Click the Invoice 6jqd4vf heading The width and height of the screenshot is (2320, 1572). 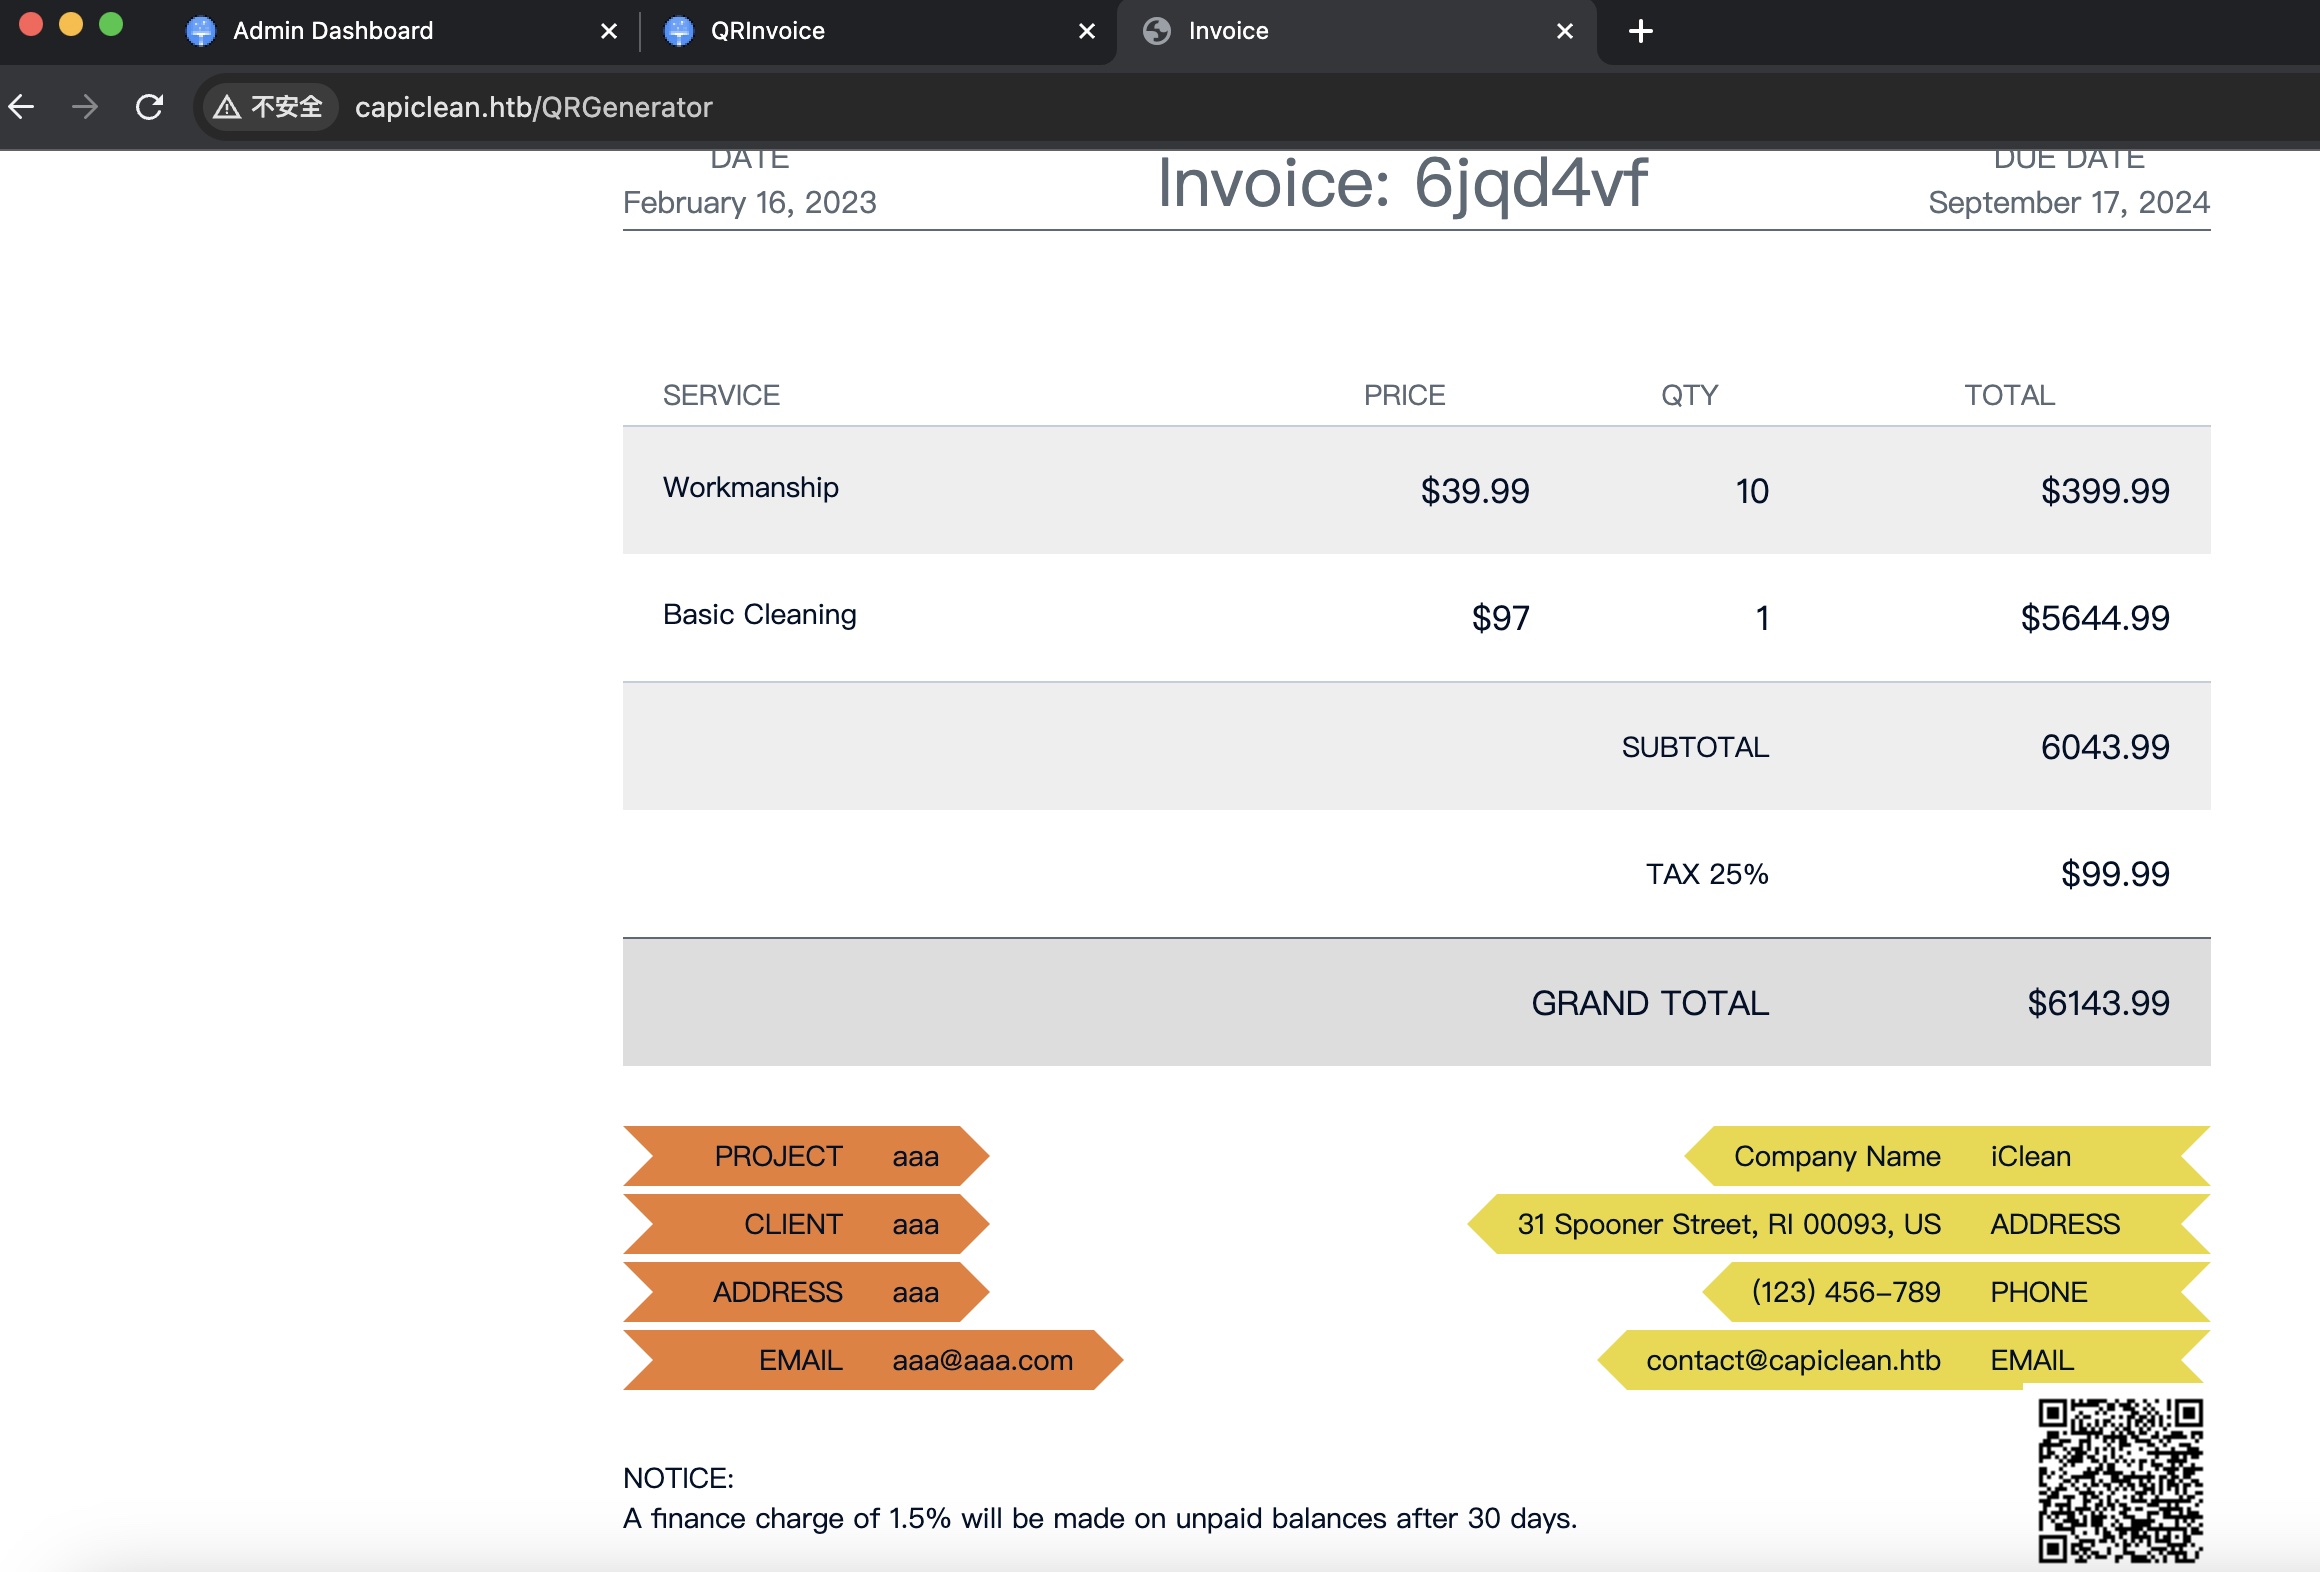pos(1401,184)
